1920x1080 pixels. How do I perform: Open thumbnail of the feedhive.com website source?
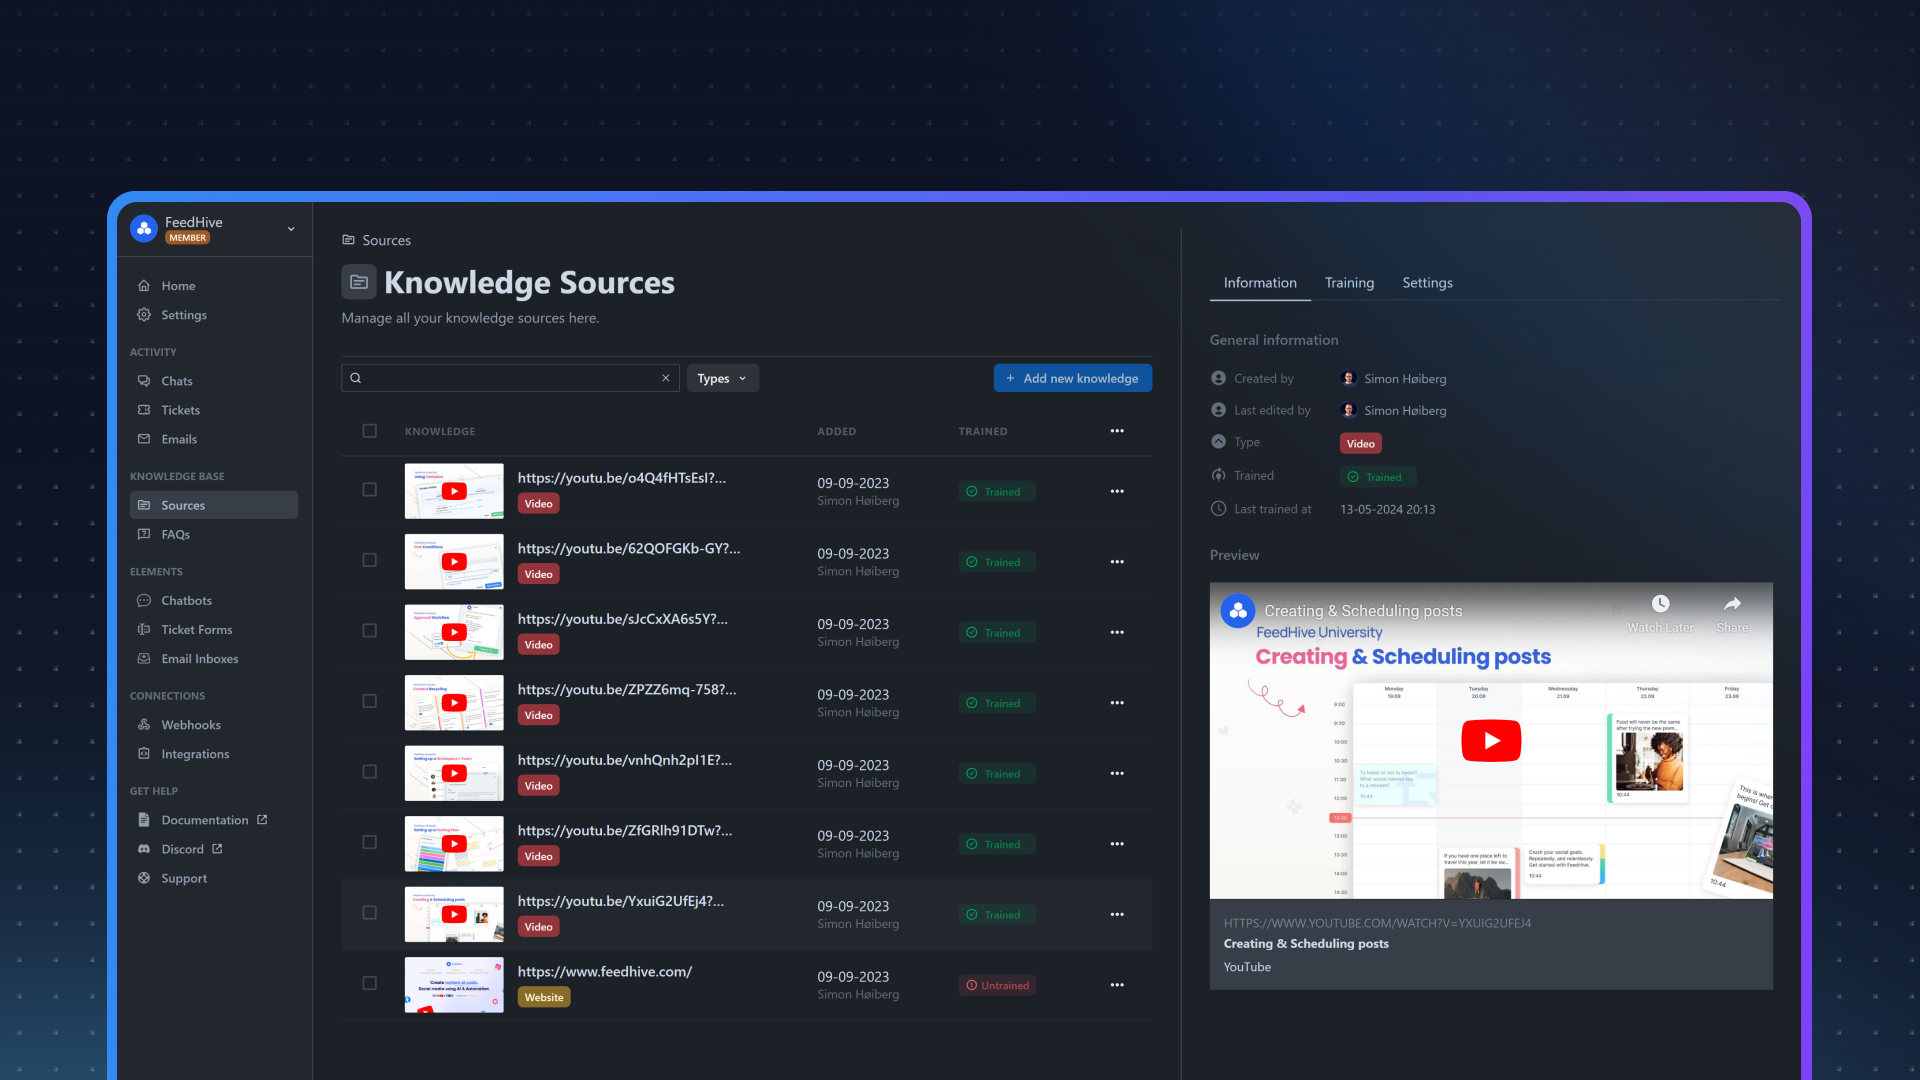[x=454, y=985]
